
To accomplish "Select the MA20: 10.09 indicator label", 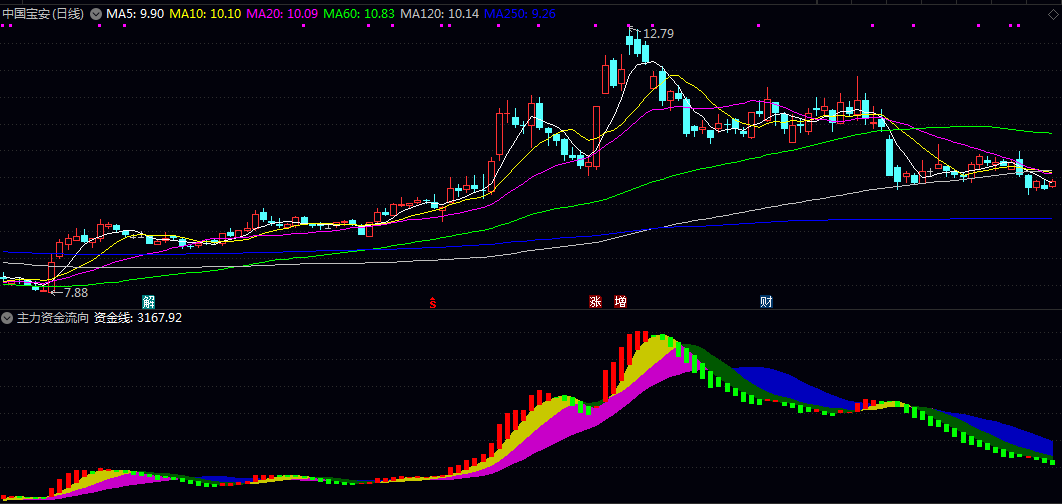I will point(282,14).
